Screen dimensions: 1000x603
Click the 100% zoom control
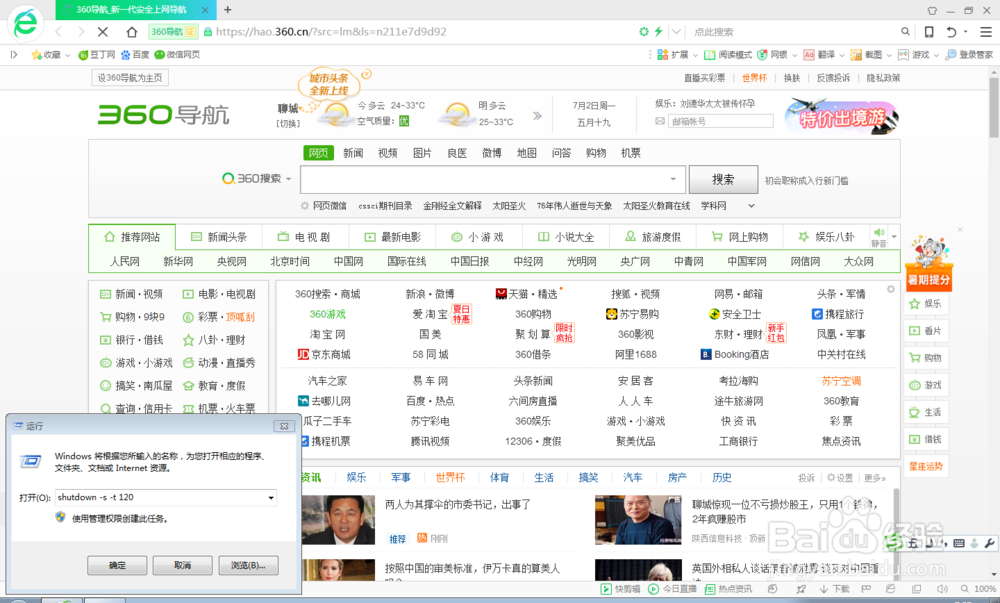[979, 589]
